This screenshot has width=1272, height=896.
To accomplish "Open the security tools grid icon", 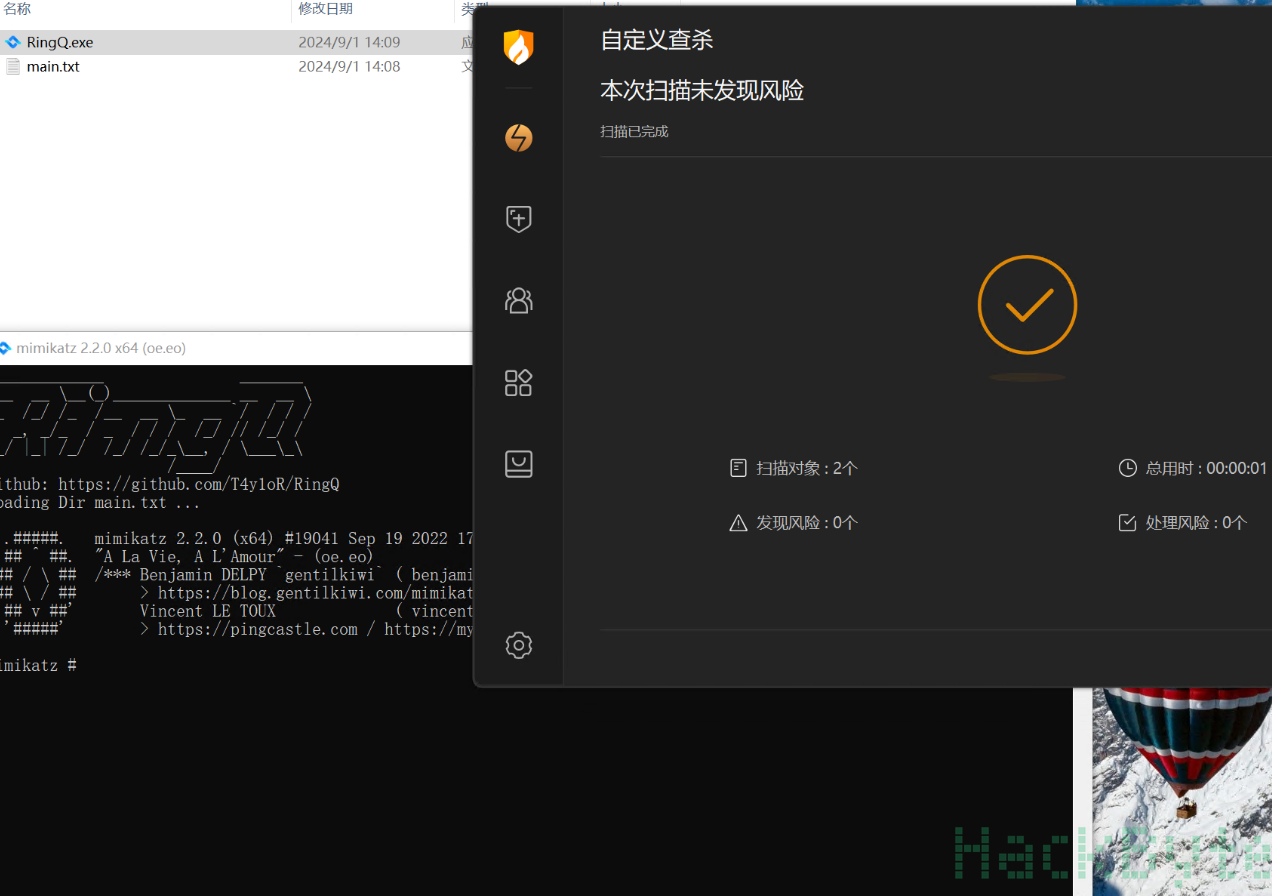I will [x=518, y=382].
